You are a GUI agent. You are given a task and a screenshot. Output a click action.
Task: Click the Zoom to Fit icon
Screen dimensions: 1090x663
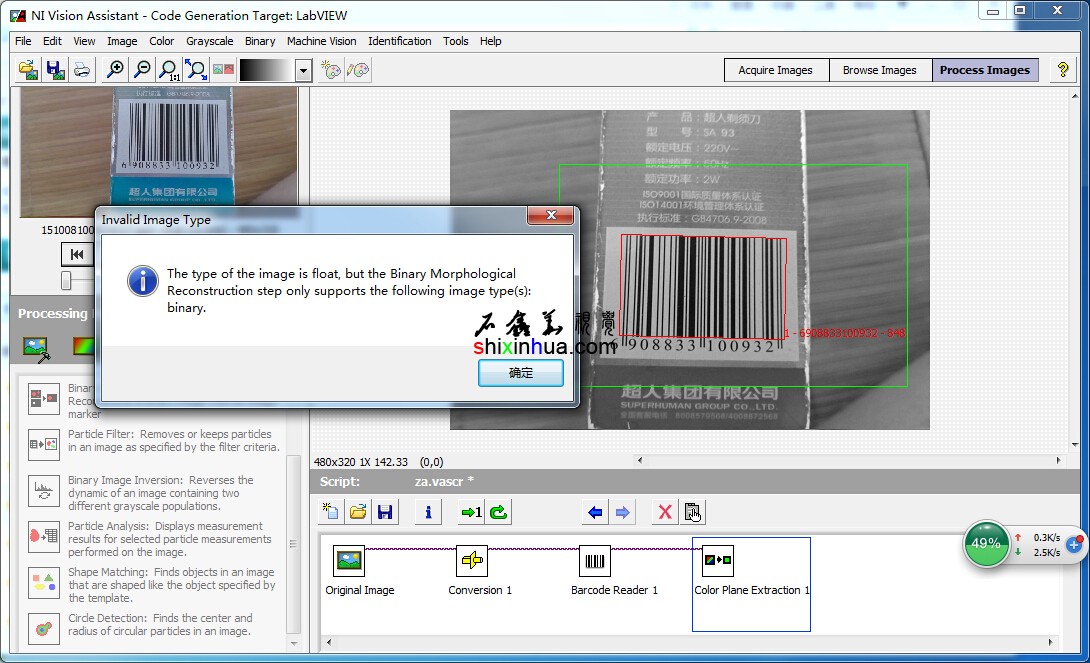[x=196, y=70]
